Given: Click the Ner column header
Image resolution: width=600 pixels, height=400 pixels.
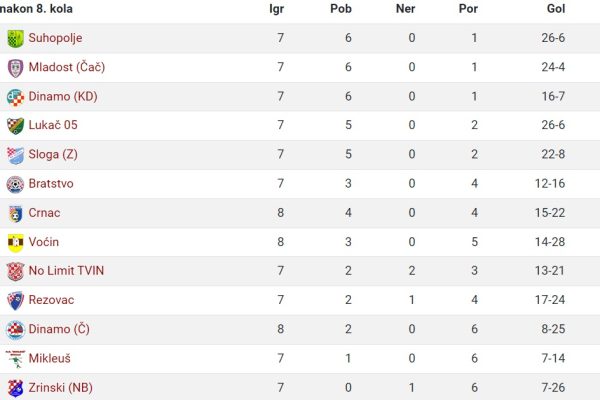Looking at the screenshot, I should coord(405,8).
